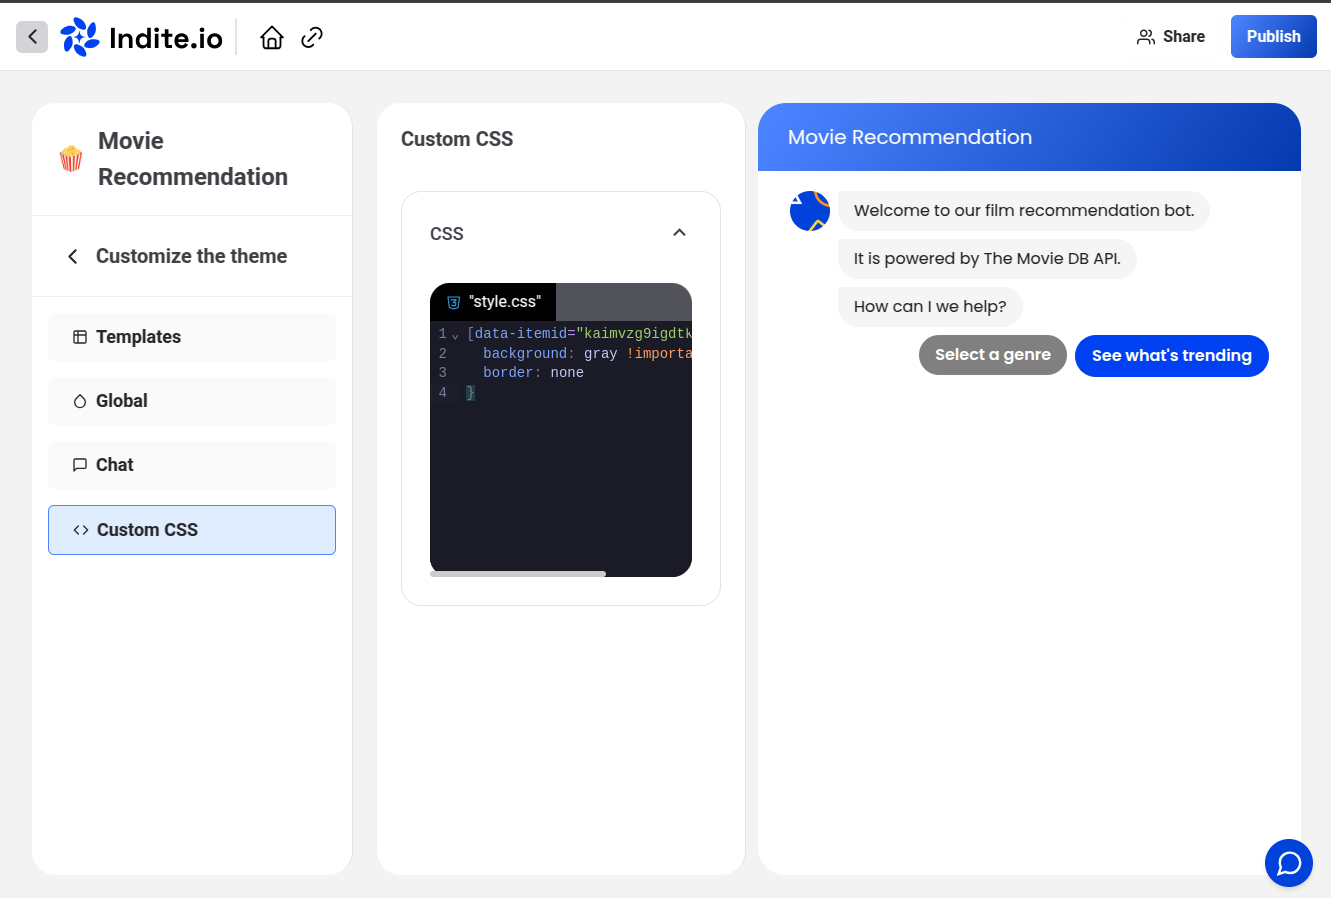
Task: Open the chat widget launcher bubble
Action: pyautogui.click(x=1289, y=863)
